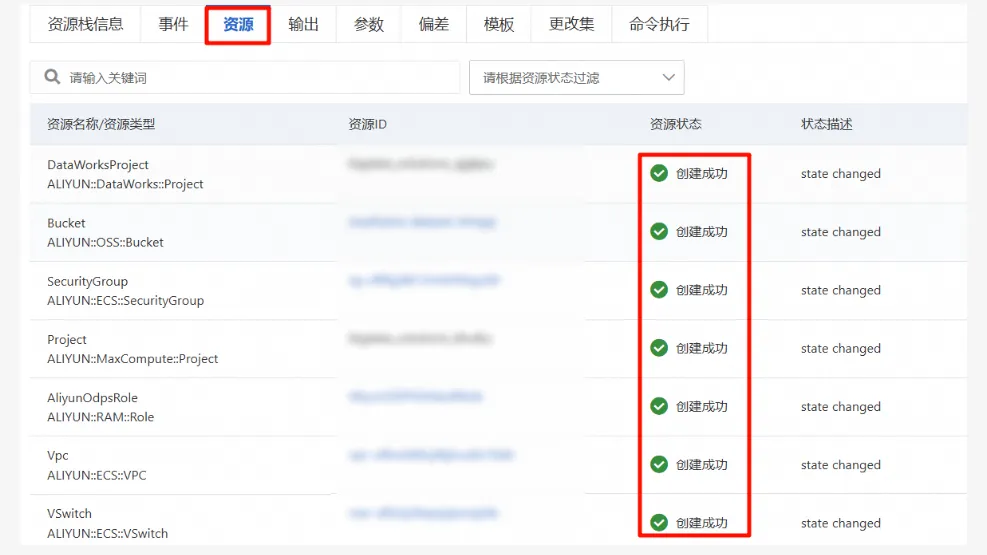The height and width of the screenshot is (555, 987).
Task: Open the SecurityGroup resource ID link
Action: click(x=424, y=280)
